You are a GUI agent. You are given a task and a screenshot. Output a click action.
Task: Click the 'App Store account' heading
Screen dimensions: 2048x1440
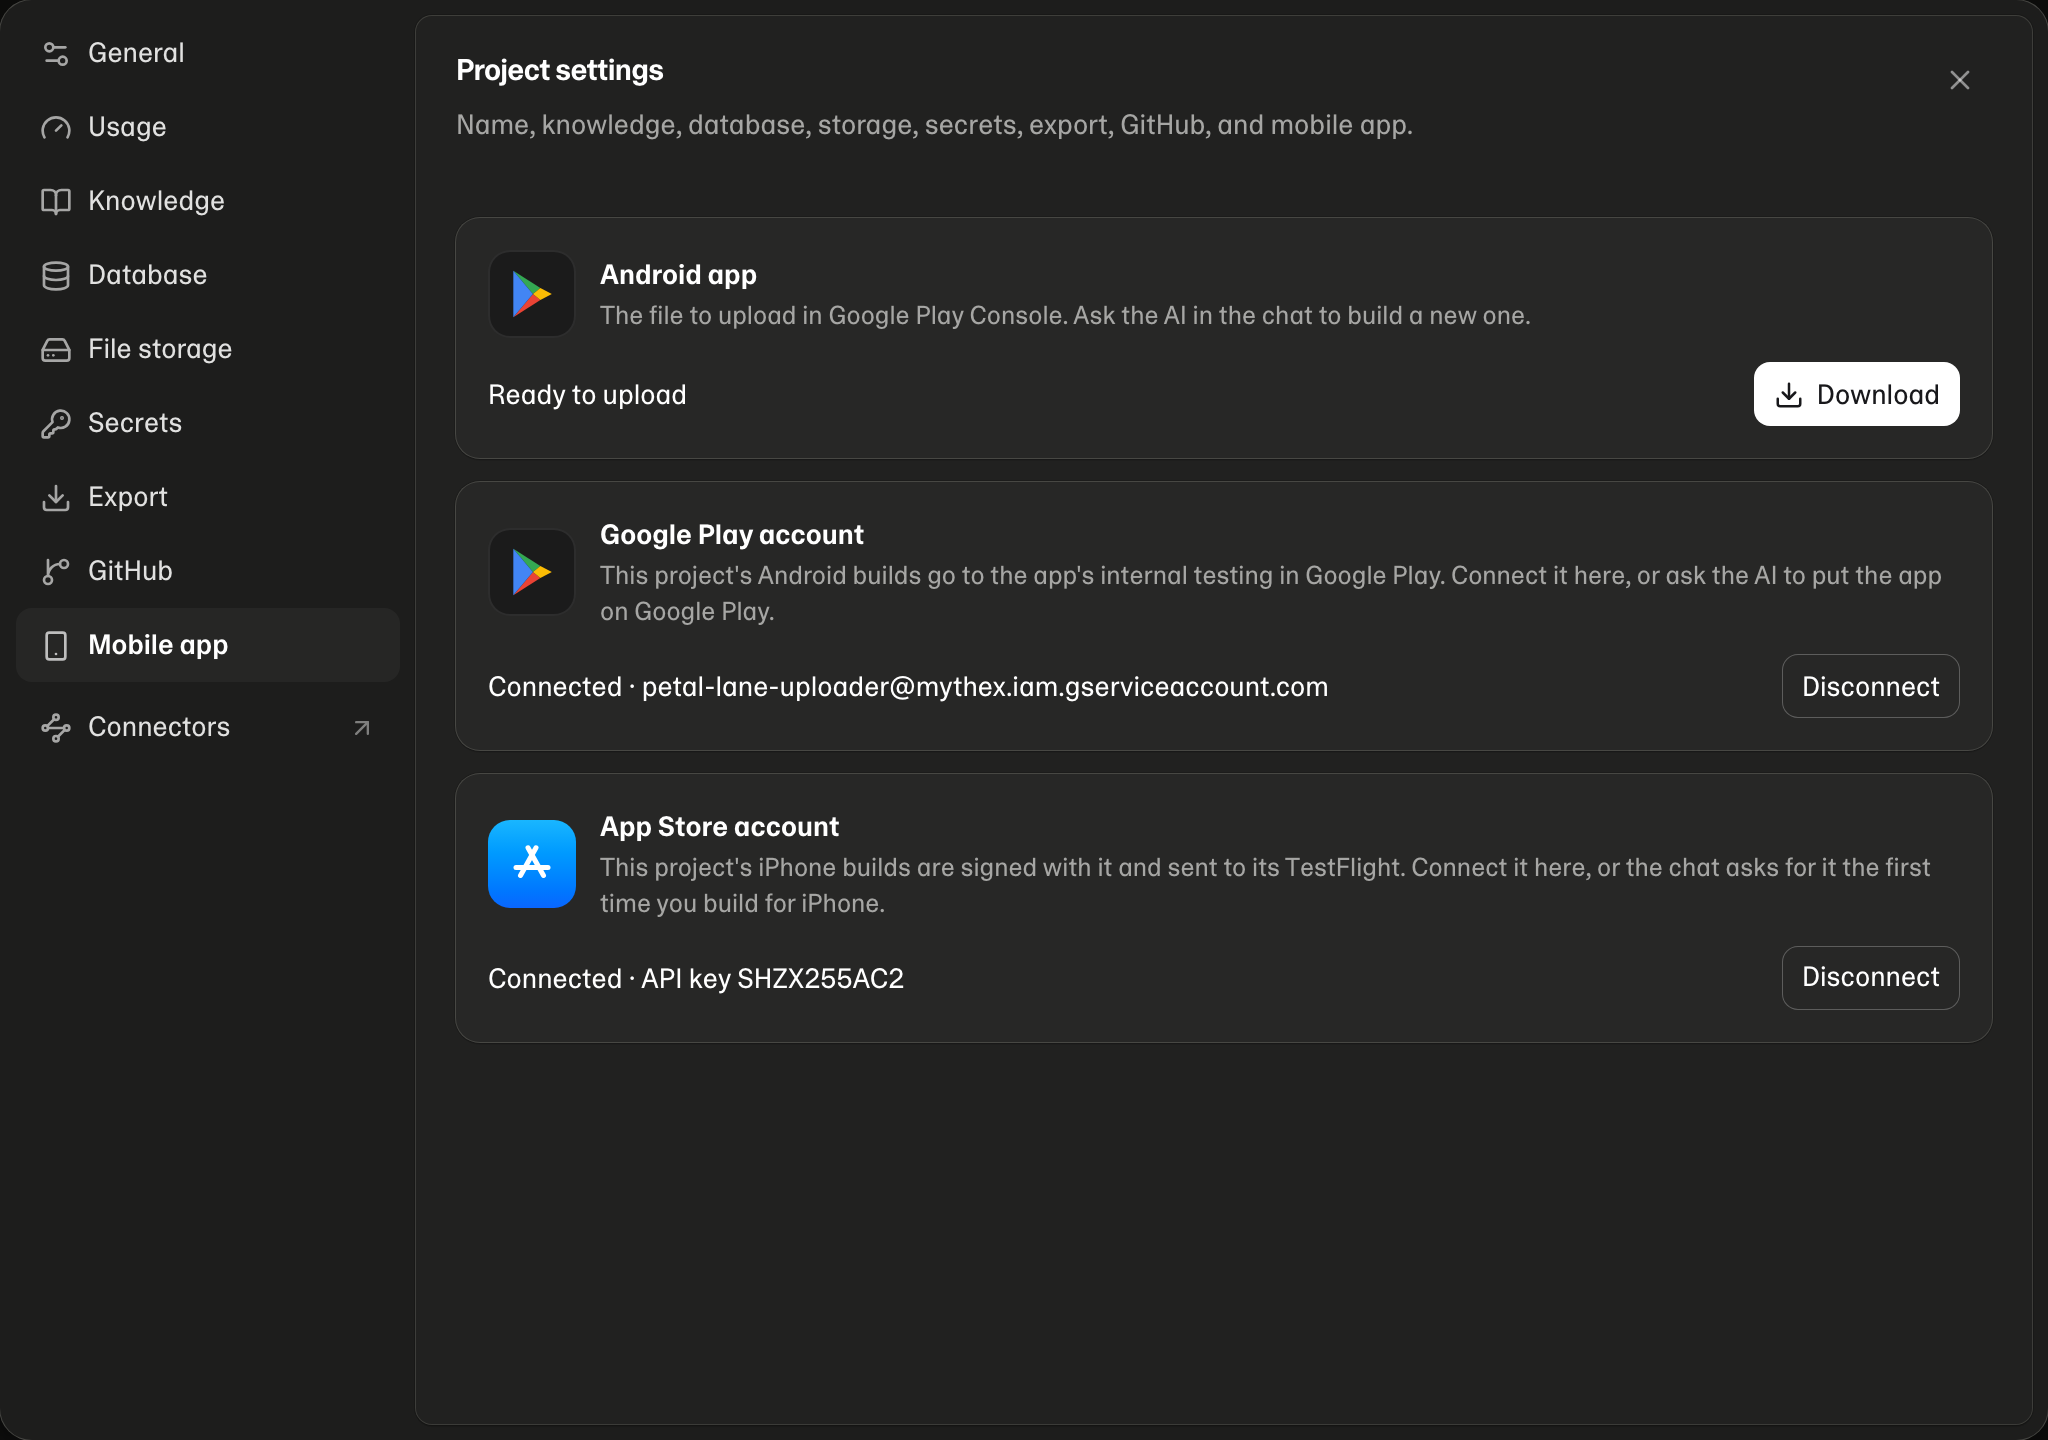tap(719, 827)
